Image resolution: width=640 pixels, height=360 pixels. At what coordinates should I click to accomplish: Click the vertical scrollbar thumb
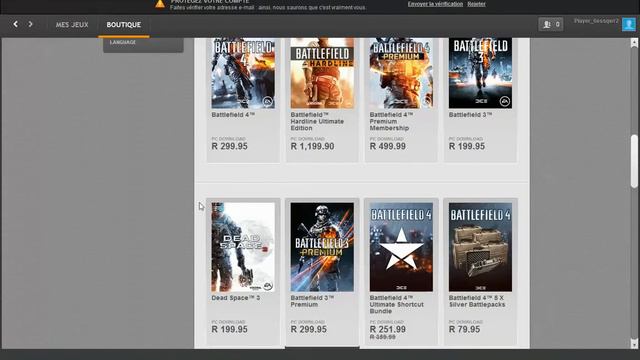coord(634,161)
